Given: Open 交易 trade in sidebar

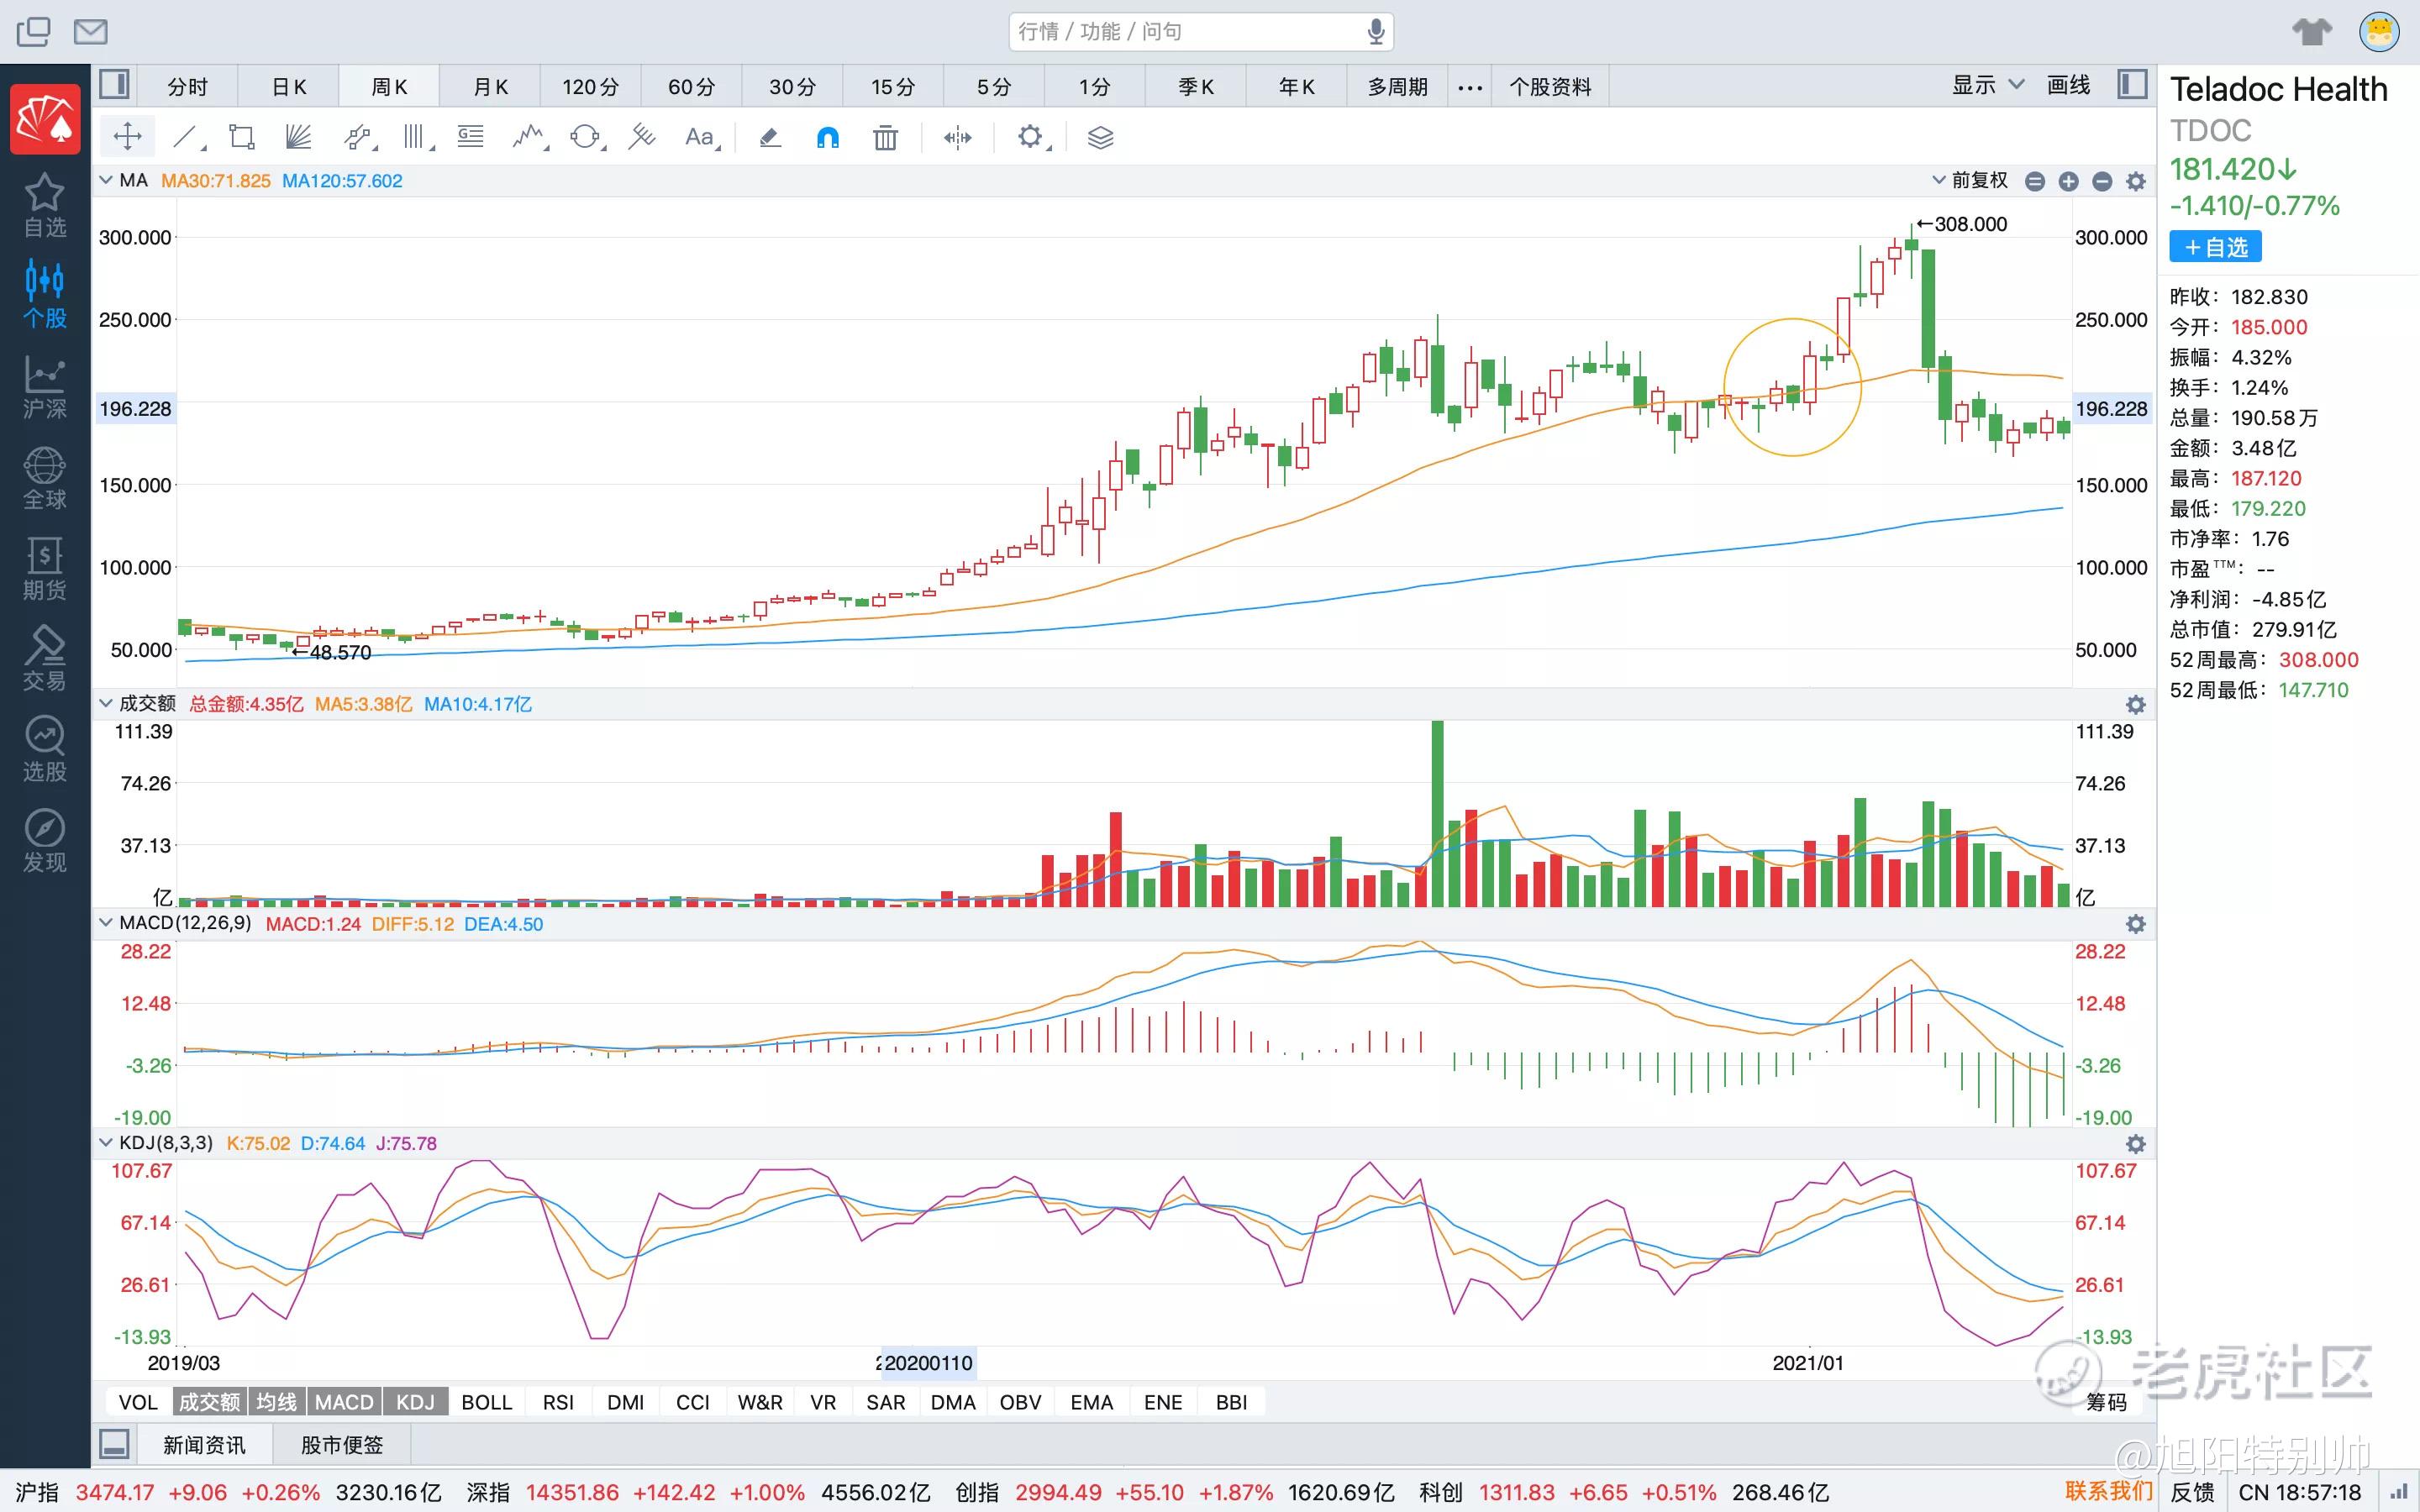Looking at the screenshot, I should pyautogui.click(x=45, y=659).
